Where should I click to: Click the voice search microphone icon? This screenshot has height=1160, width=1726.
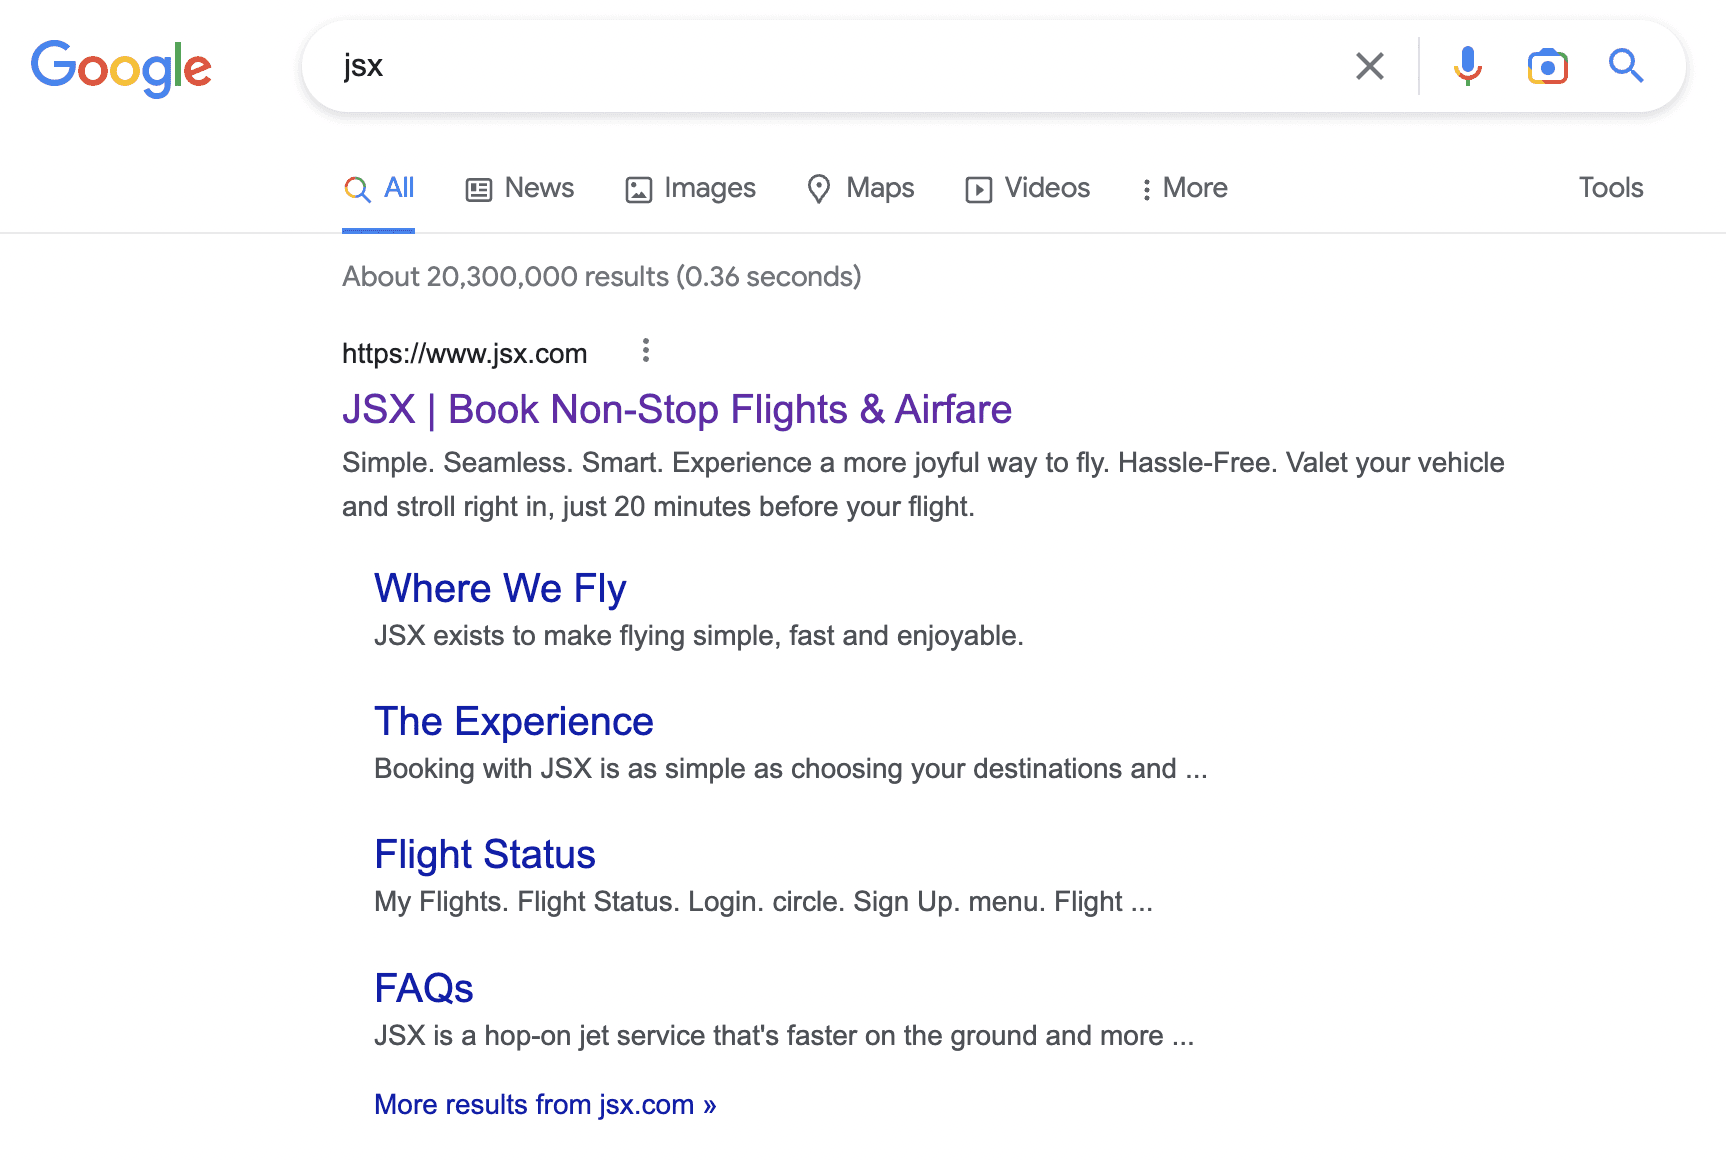pyautogui.click(x=1467, y=66)
